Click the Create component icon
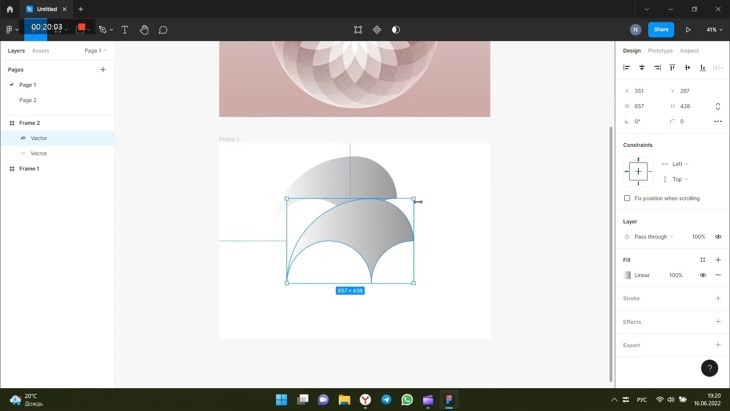Viewport: 730px width, 411px height. coord(377,30)
